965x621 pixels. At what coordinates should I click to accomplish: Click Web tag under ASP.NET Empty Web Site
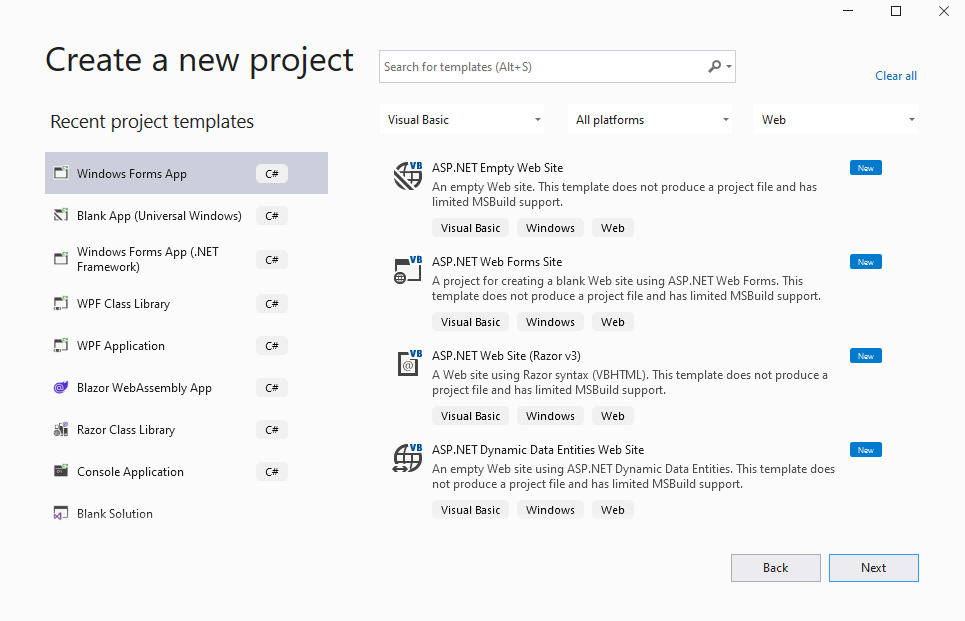[612, 228]
